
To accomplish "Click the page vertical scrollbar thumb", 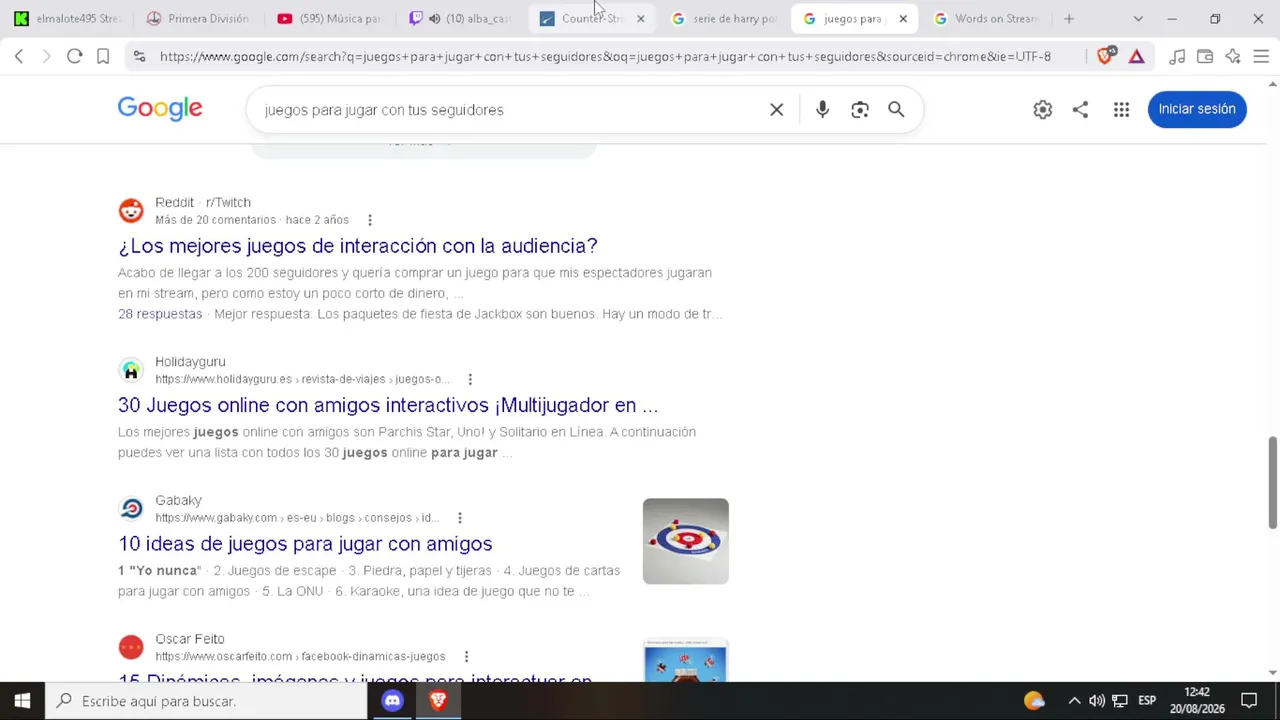I will tap(1273, 482).
